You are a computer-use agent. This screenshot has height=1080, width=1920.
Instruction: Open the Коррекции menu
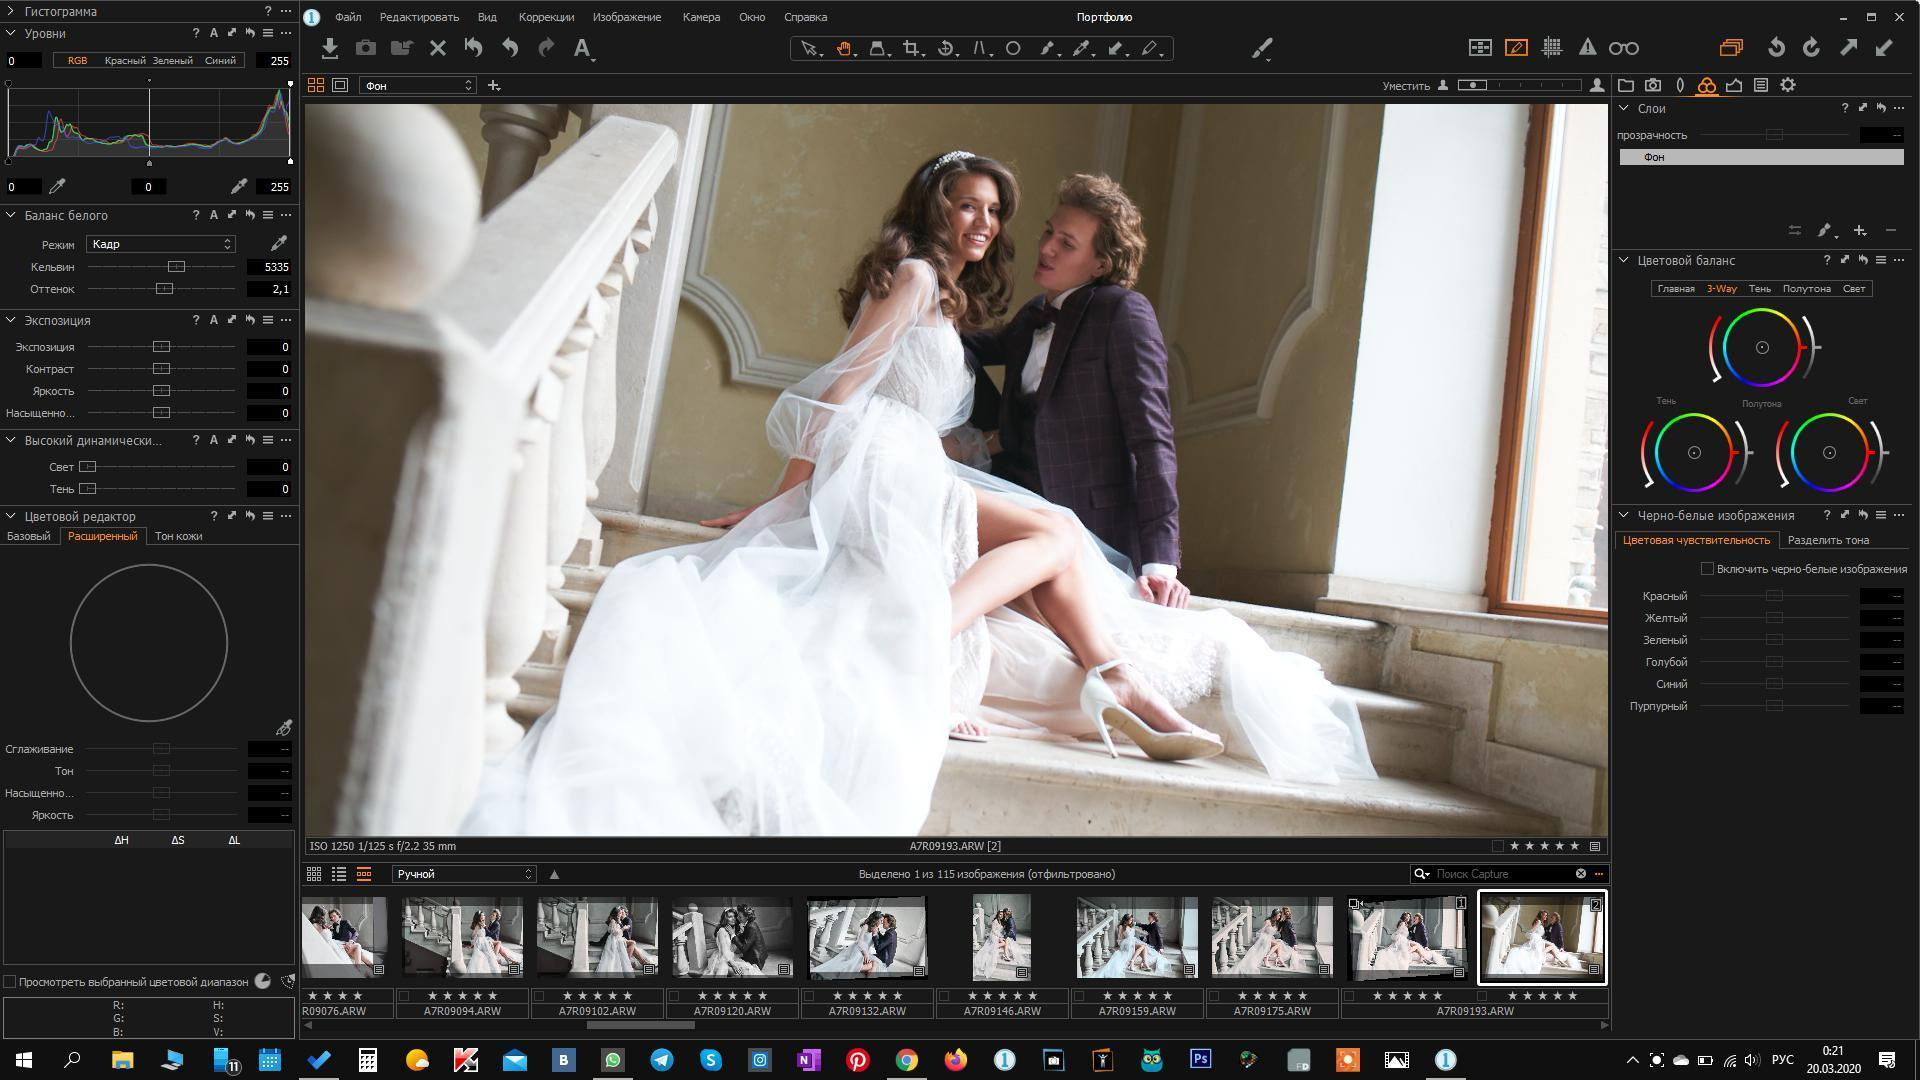pos(546,17)
